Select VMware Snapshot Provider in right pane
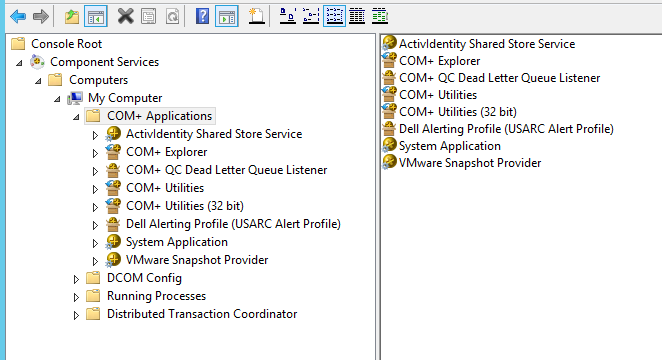Image resolution: width=662 pixels, height=360 pixels. [470, 163]
